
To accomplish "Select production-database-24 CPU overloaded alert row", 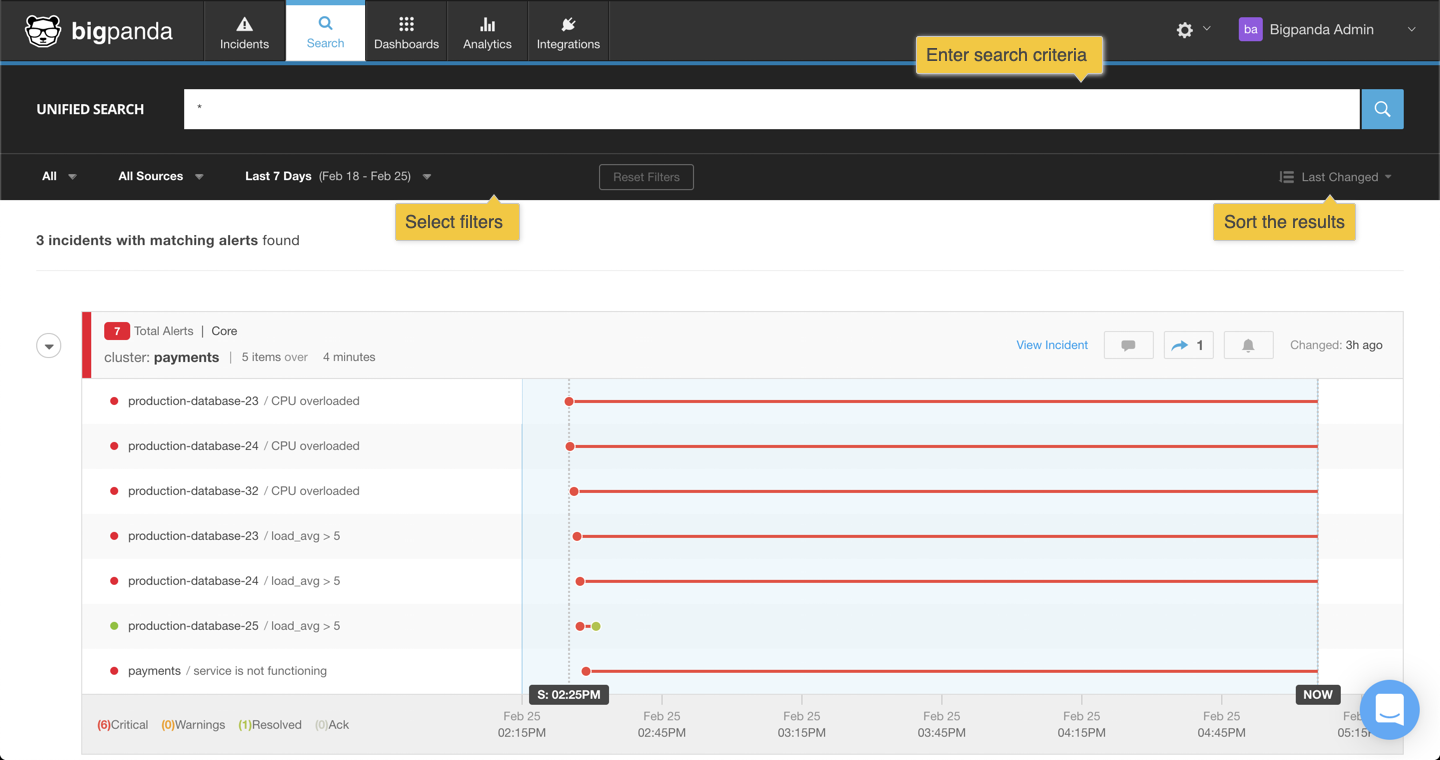I will coord(742,446).
